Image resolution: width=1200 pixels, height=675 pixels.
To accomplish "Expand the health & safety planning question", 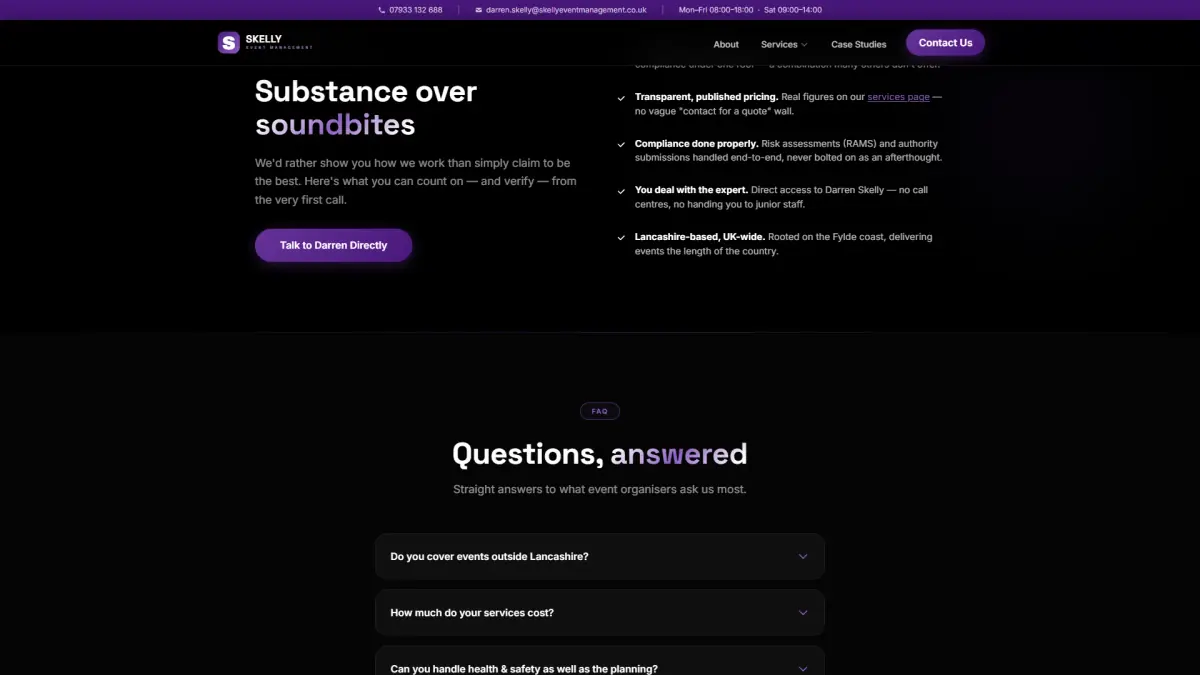I will click(x=600, y=661).
